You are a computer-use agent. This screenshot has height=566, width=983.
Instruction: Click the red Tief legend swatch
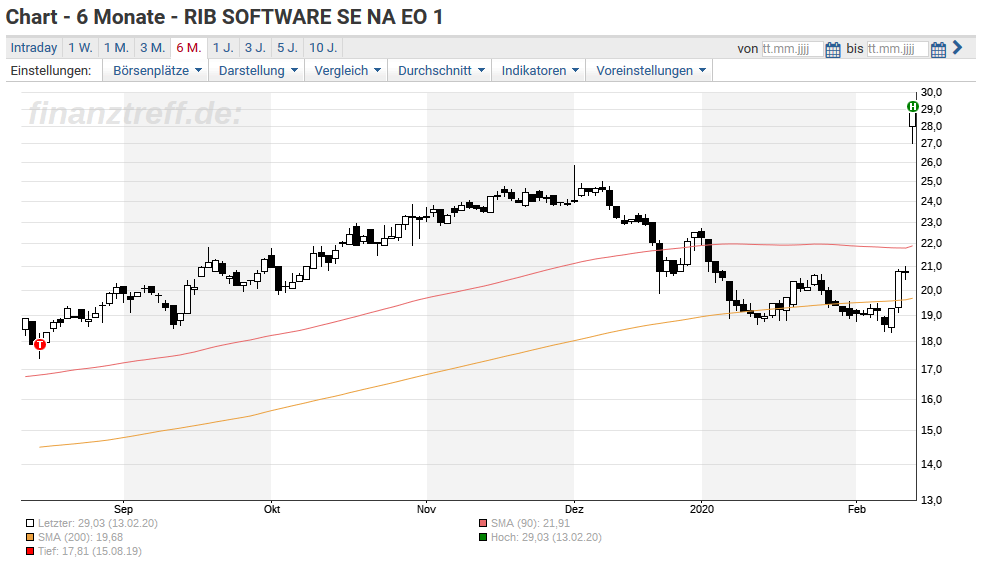click(x=29, y=552)
